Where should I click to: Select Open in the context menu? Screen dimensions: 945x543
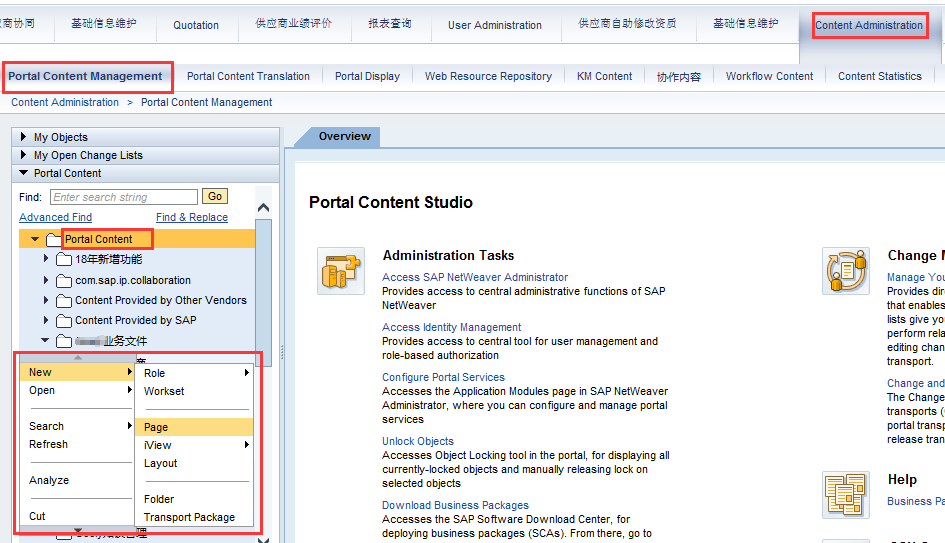click(77, 391)
